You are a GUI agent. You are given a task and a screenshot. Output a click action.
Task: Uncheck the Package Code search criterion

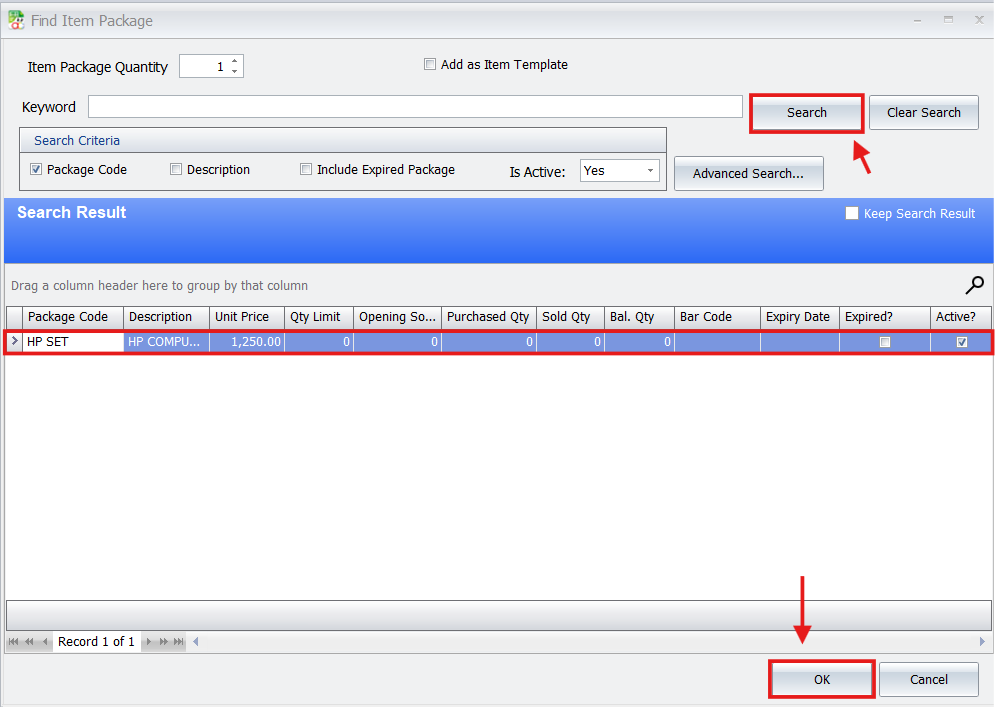click(x=36, y=170)
